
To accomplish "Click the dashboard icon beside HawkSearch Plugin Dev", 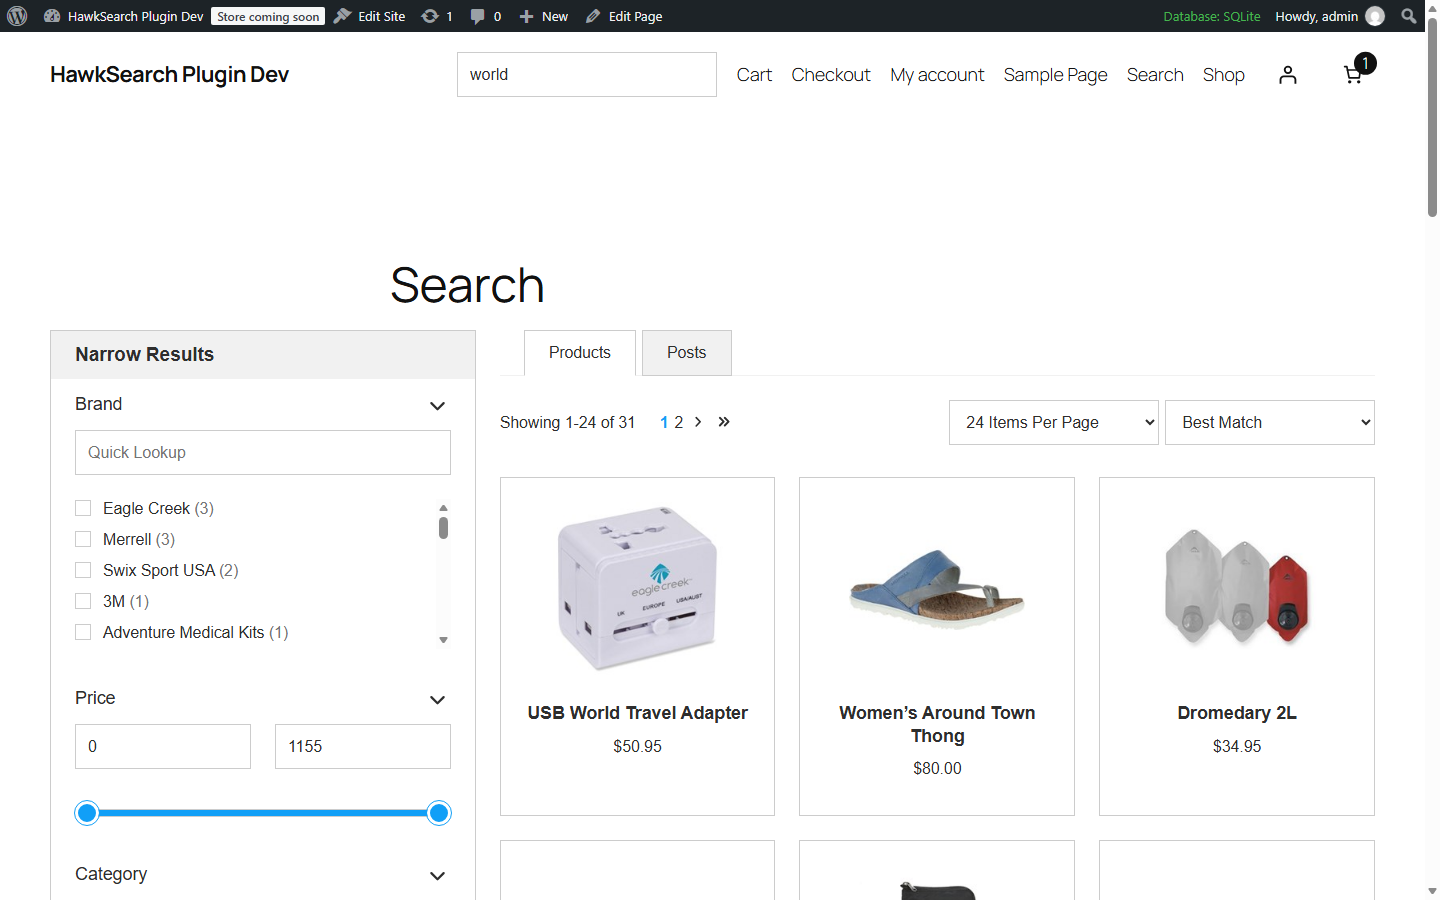I will click(52, 16).
